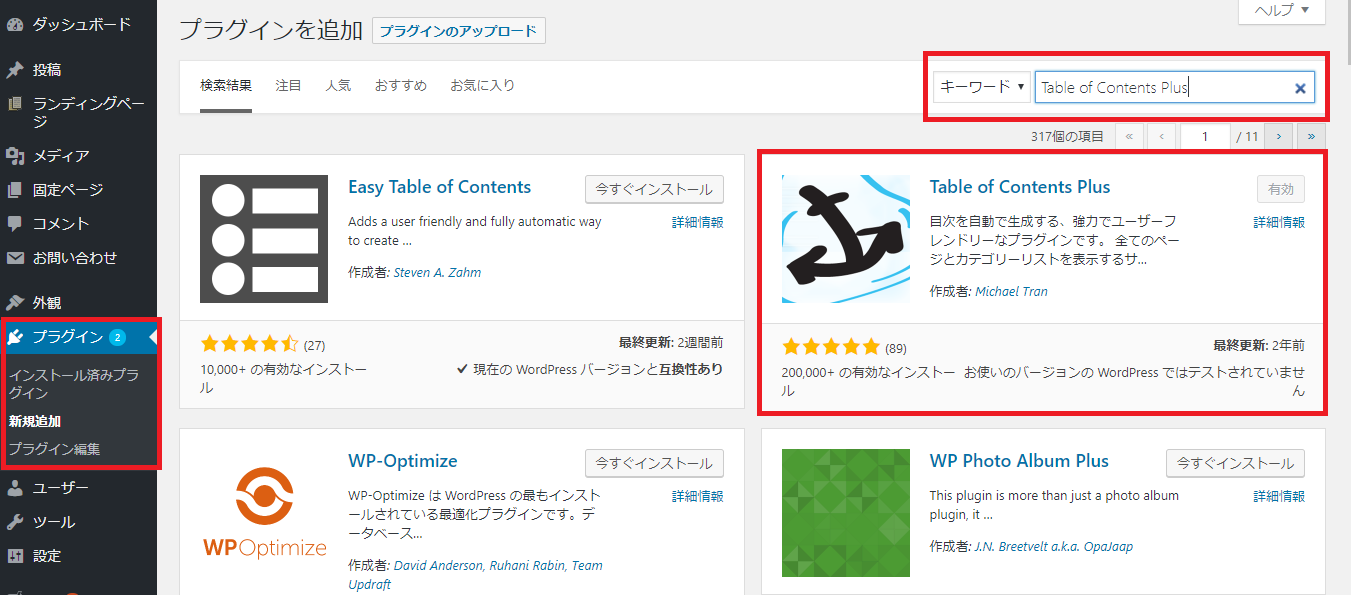Install Easy Table of Contents now
Image resolution: width=1351 pixels, height=595 pixels.
pyautogui.click(x=654, y=189)
